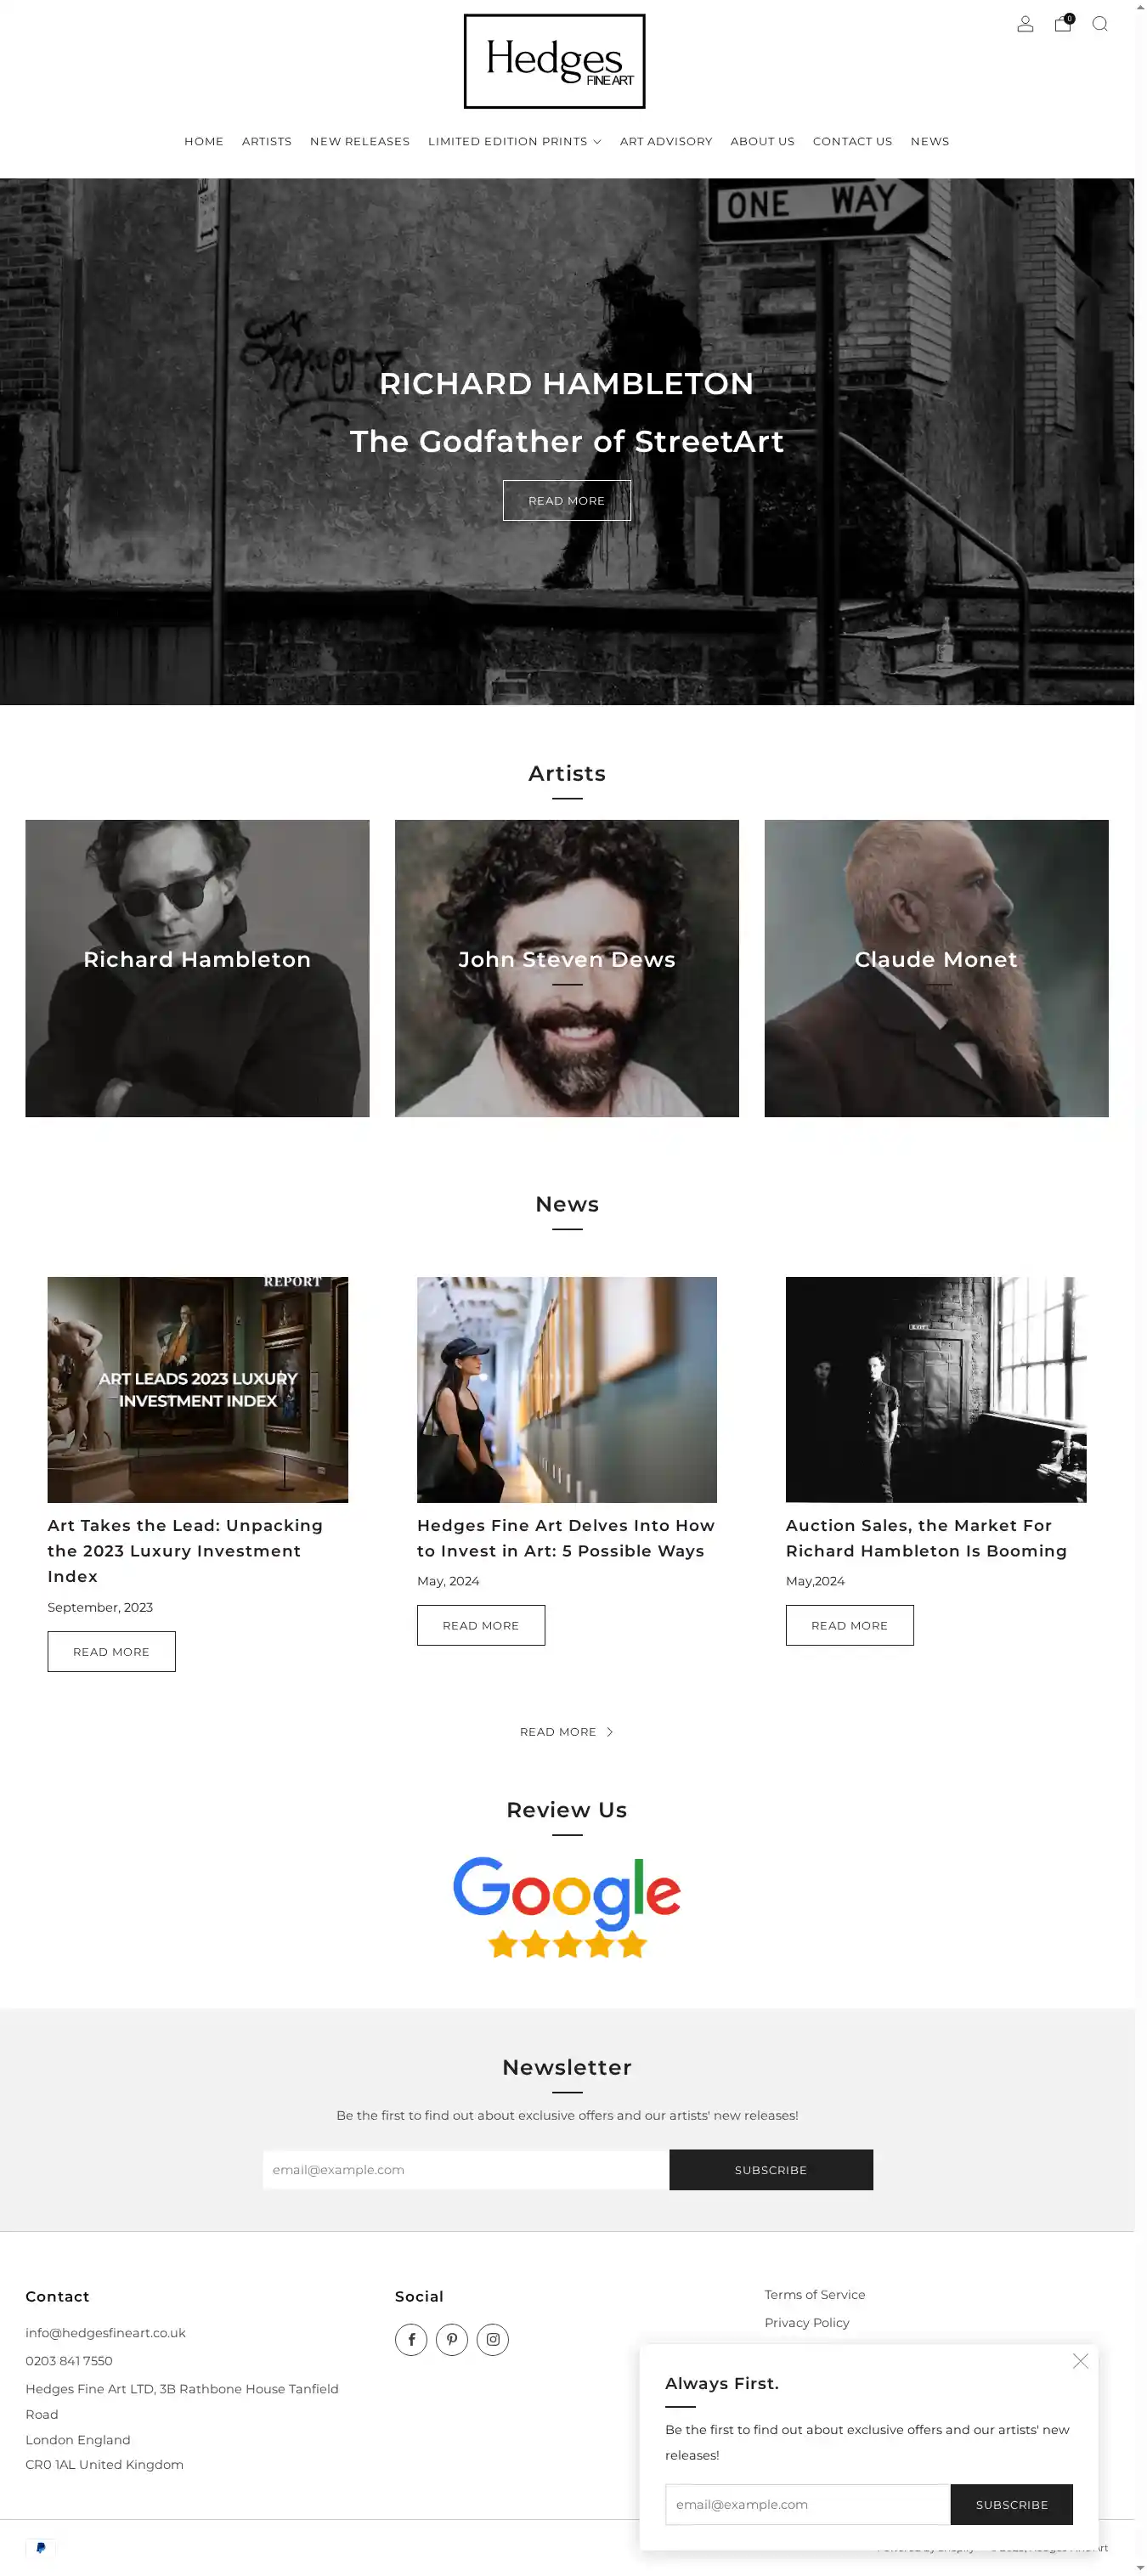
Task: Open the Google five-star review image
Action: pos(567,1907)
